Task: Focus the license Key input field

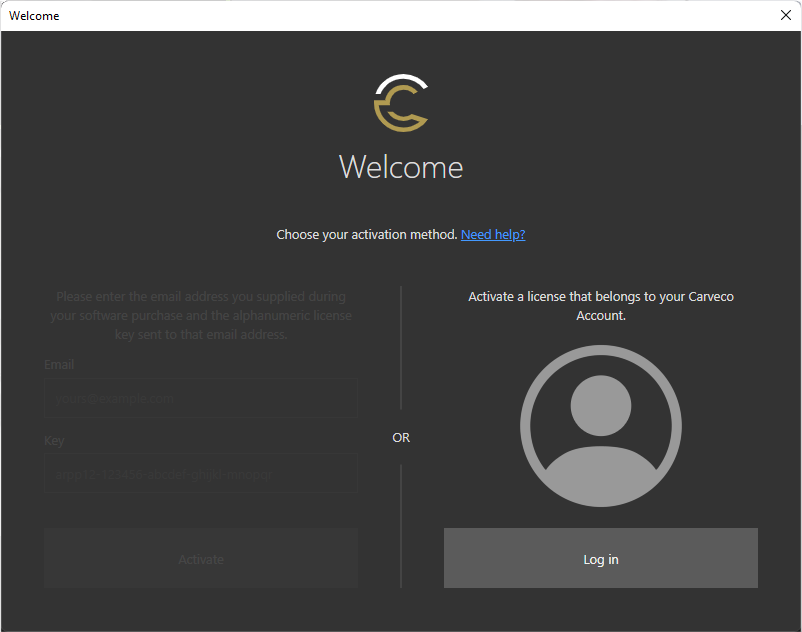Action: [x=200, y=473]
